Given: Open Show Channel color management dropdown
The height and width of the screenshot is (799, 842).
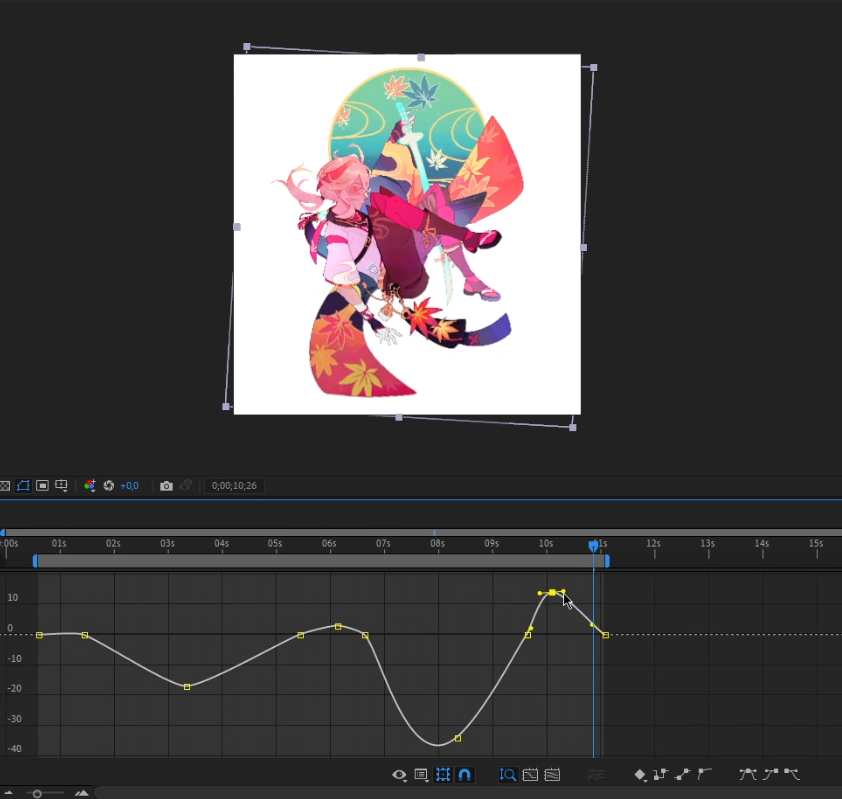Looking at the screenshot, I should tap(90, 486).
